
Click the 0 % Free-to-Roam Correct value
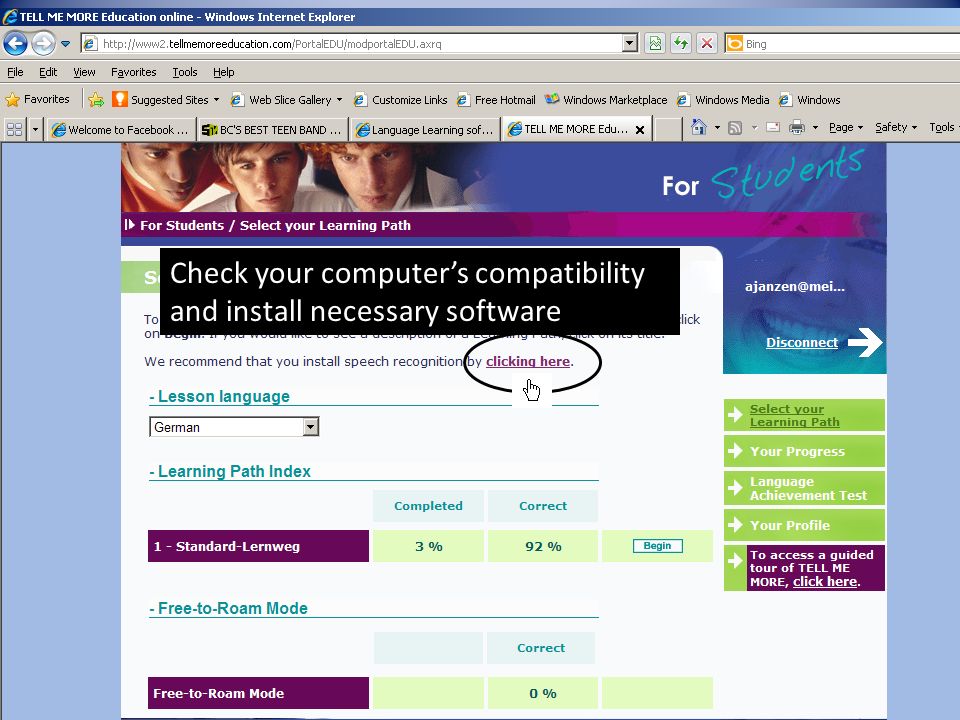tap(543, 693)
